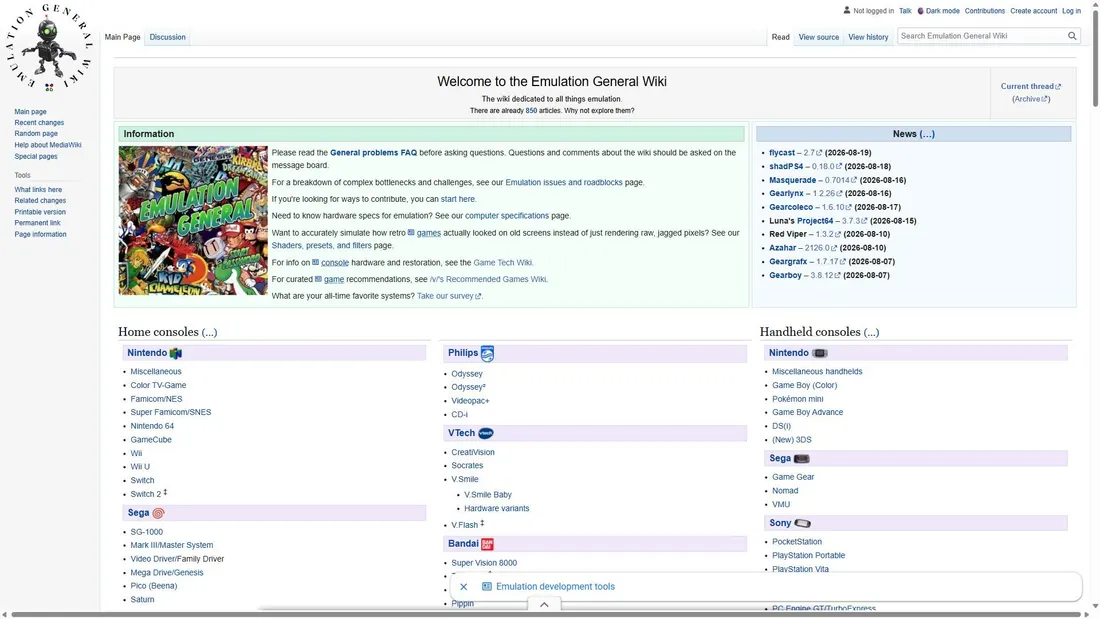Click the Archive link under Current thread
This screenshot has height=619, width=1100.
coord(1028,100)
